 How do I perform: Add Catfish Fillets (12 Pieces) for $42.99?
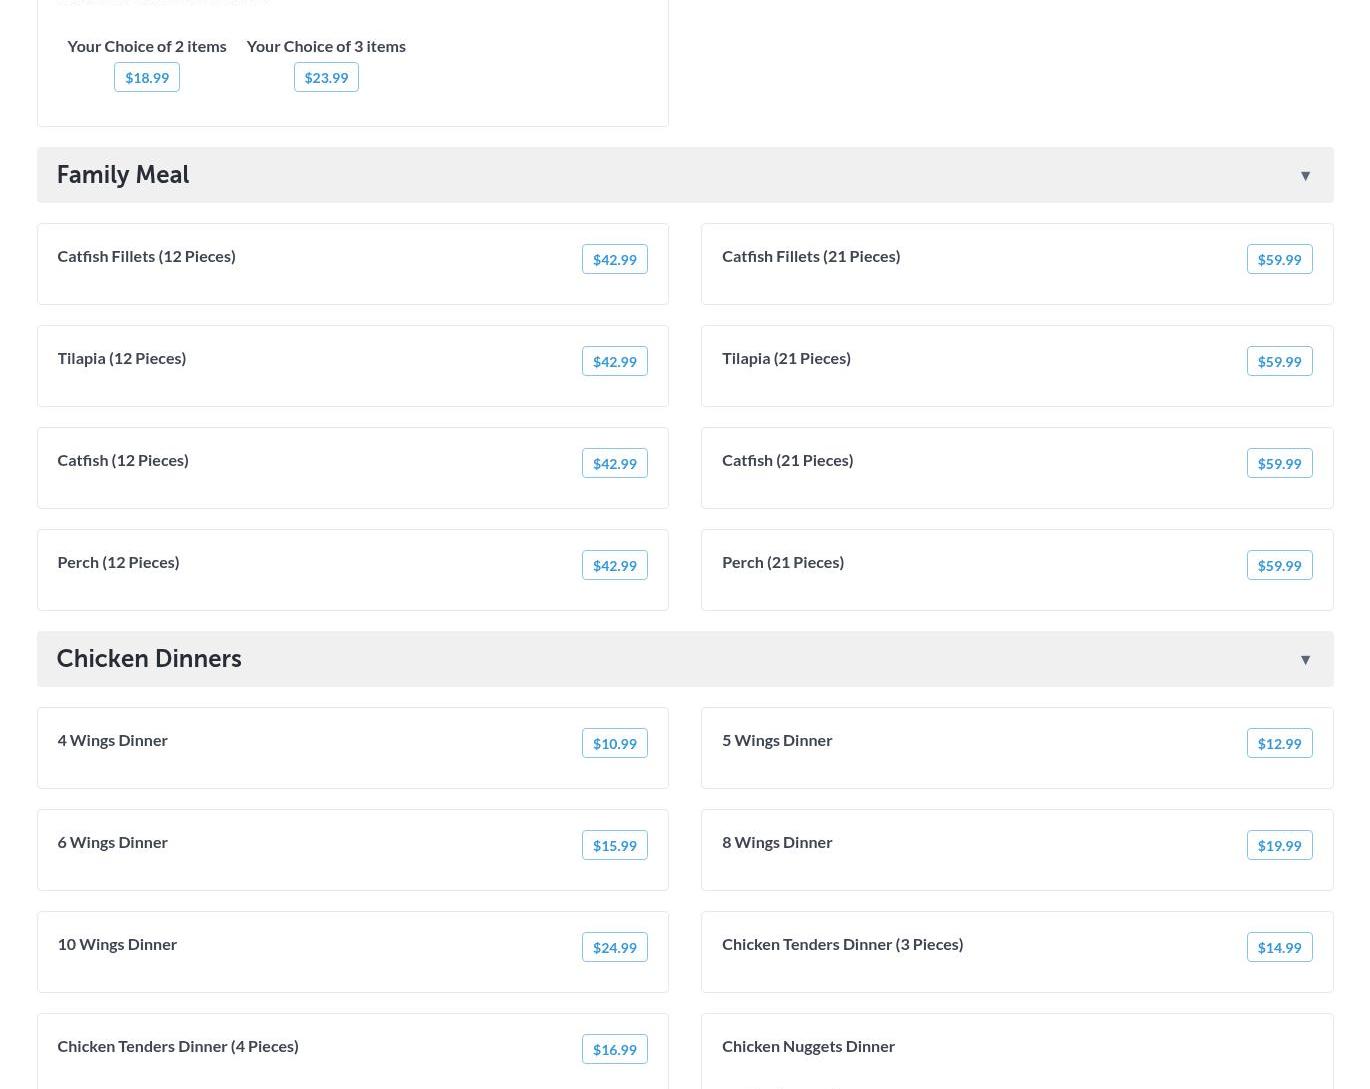[614, 260]
